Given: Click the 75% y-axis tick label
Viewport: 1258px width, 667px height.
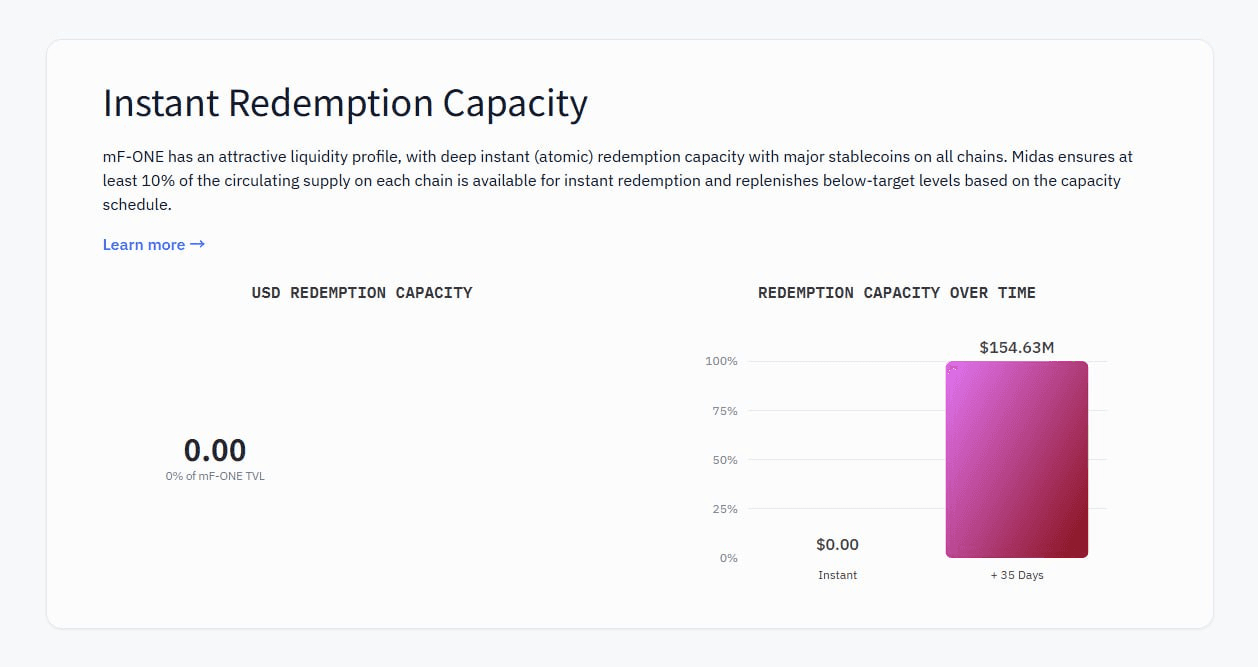Looking at the screenshot, I should [723, 411].
